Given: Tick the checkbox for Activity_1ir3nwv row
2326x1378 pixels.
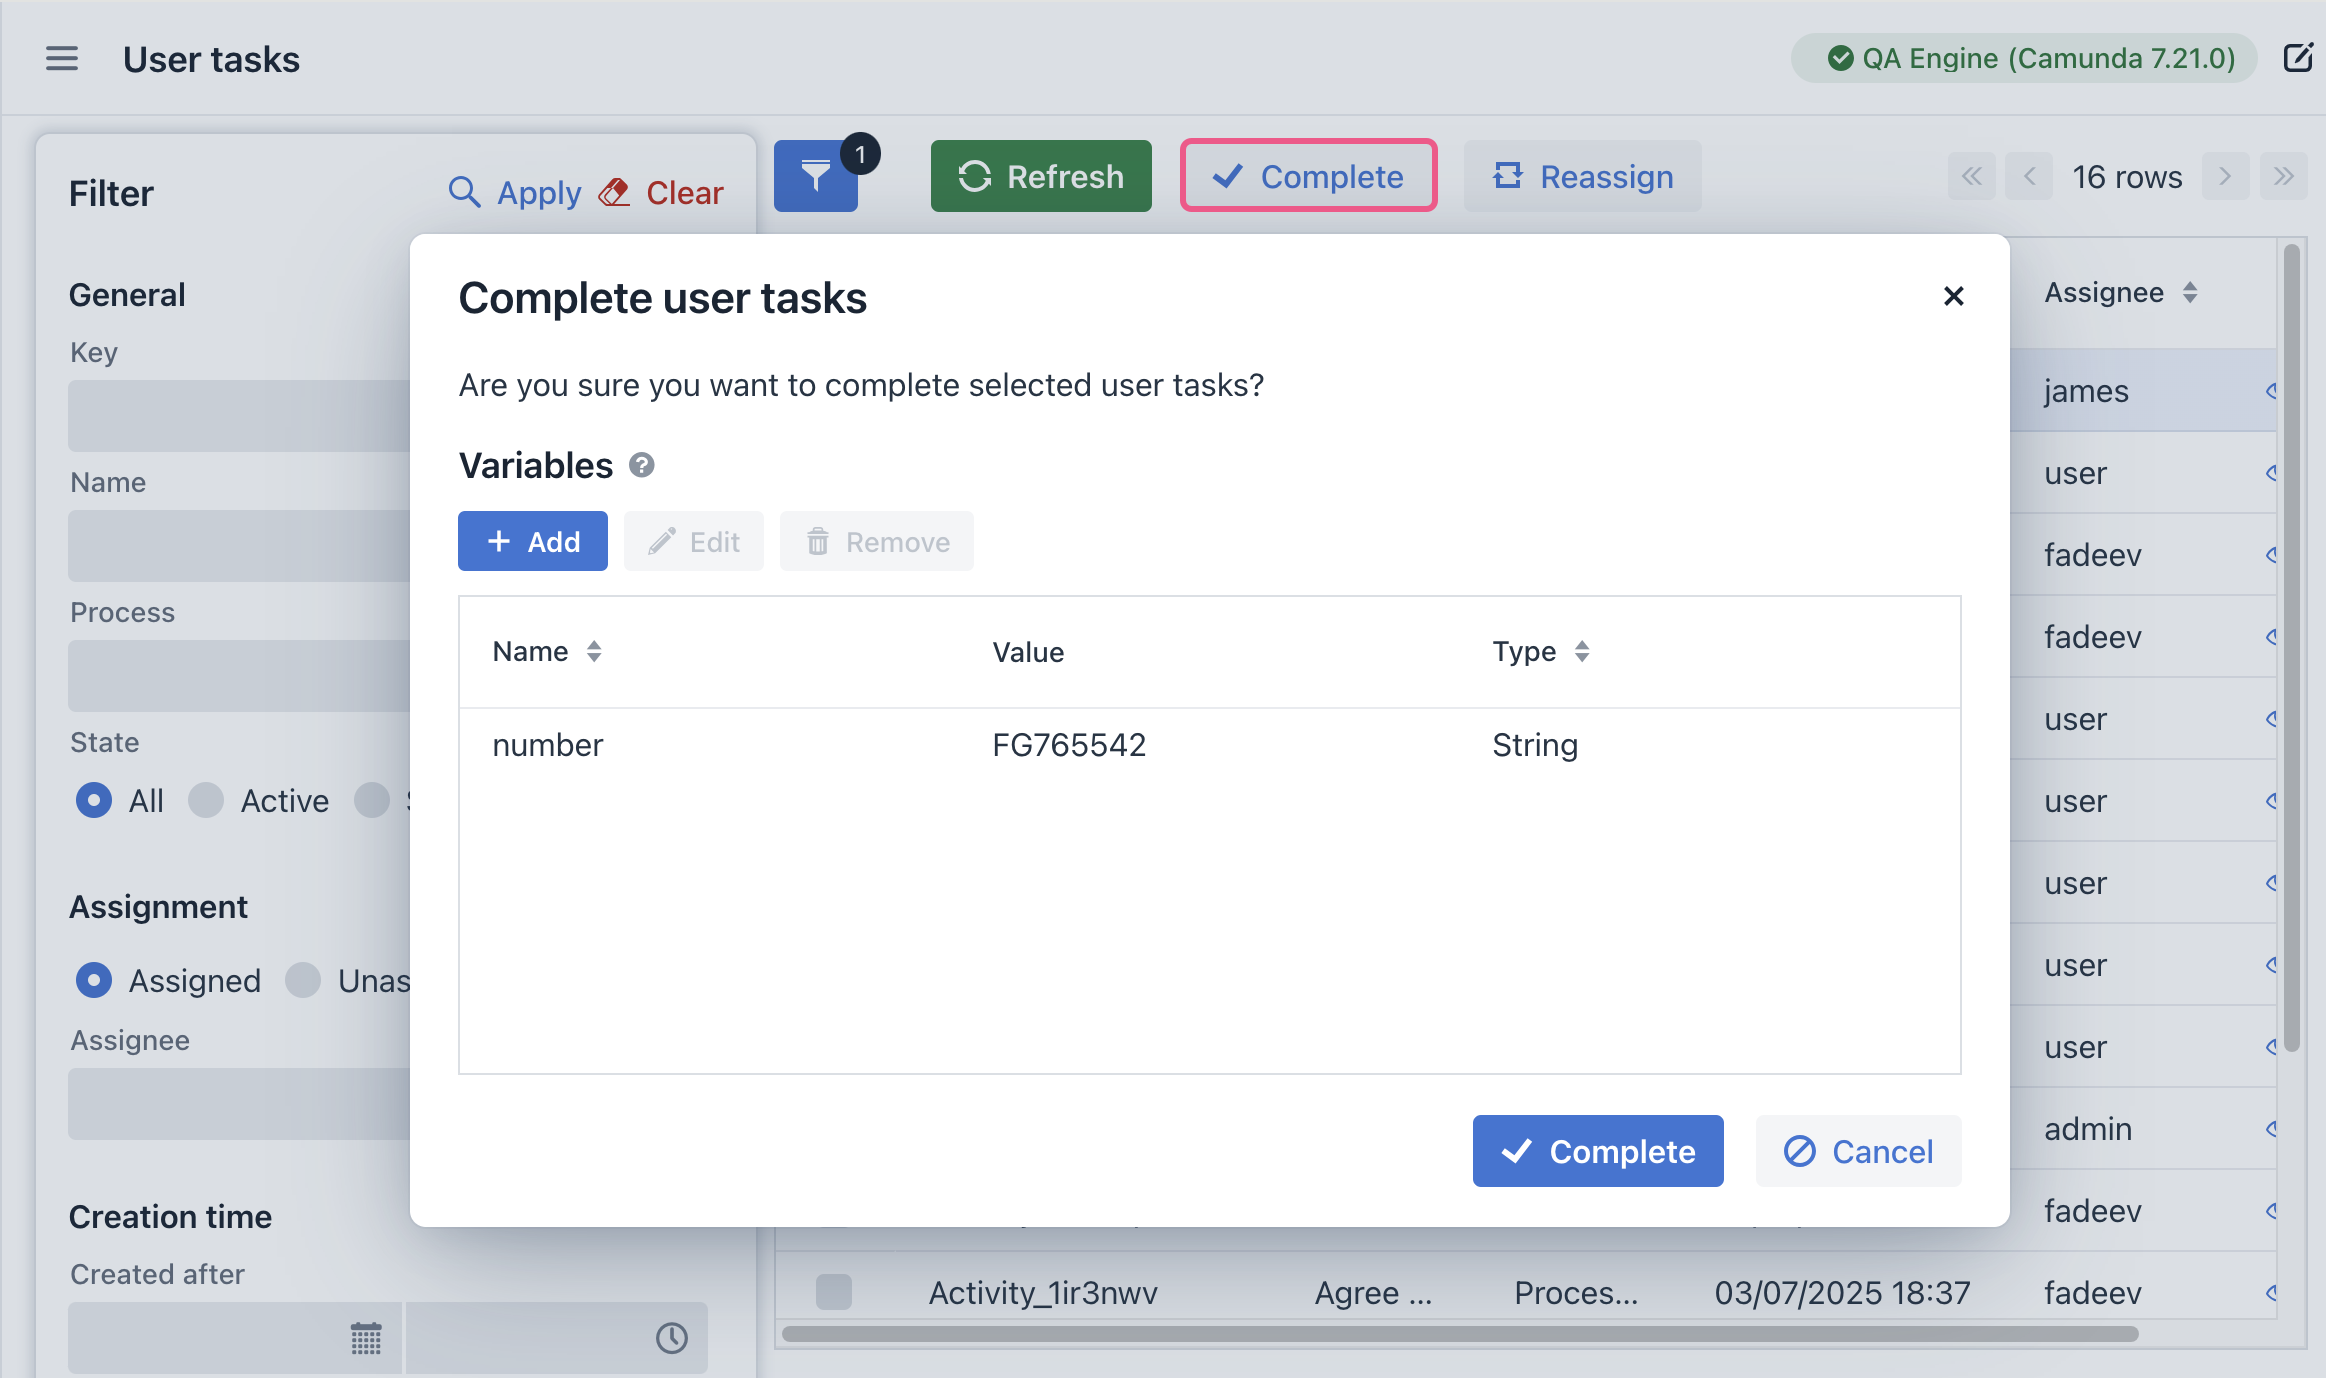Looking at the screenshot, I should coord(833,1292).
